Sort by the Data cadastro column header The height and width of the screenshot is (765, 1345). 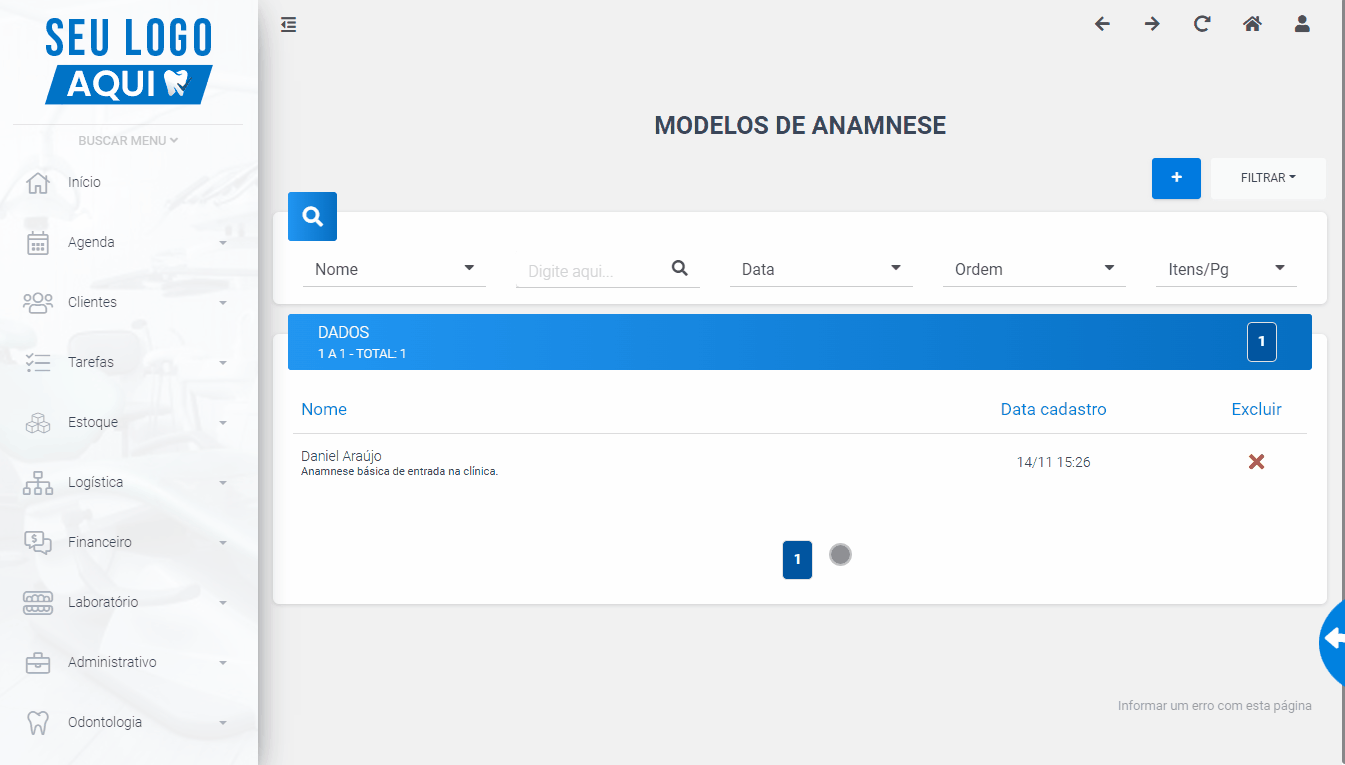(1054, 409)
